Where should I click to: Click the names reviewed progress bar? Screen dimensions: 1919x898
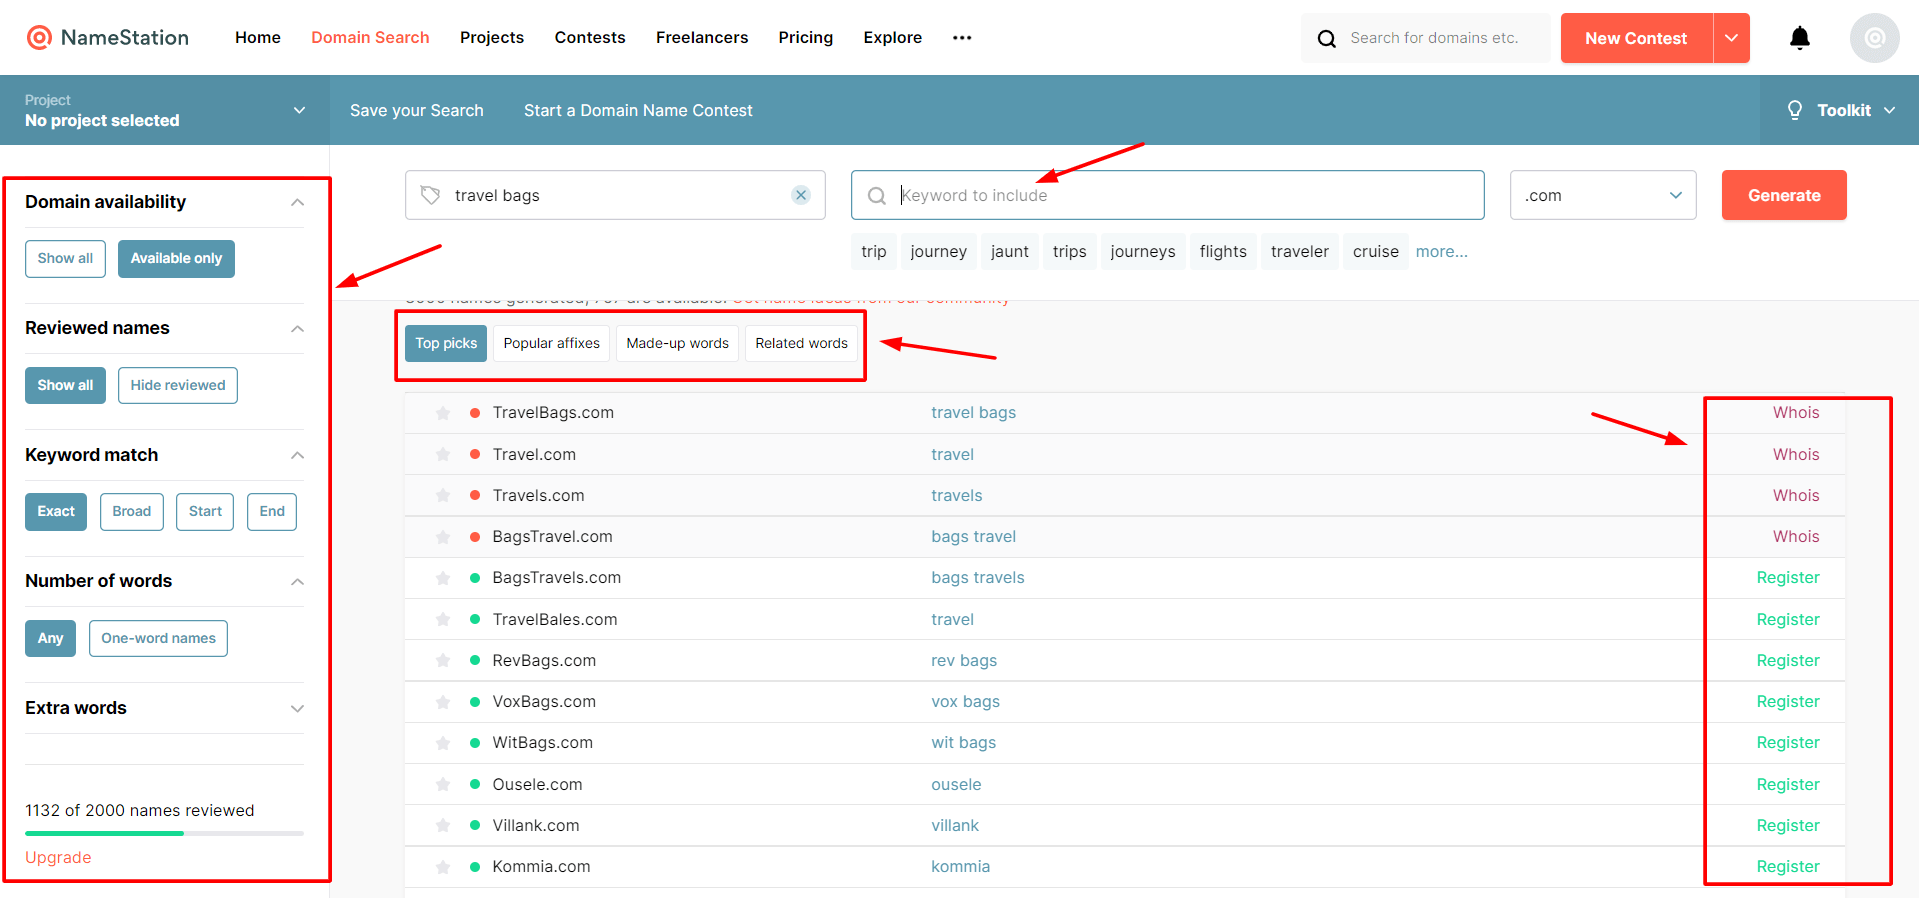(164, 833)
